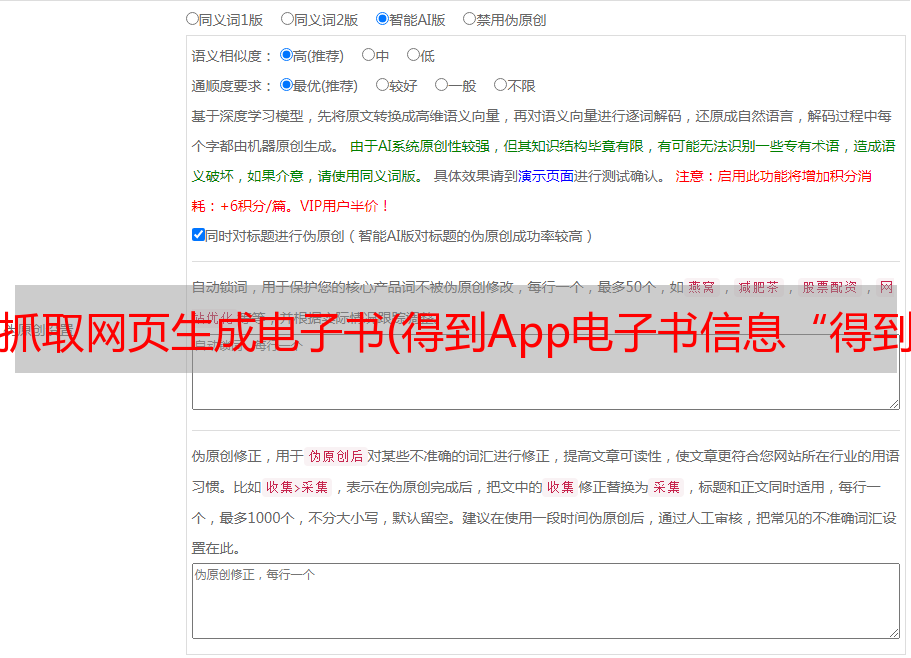Click the 减肥茶 example keyword tag

tap(758, 287)
